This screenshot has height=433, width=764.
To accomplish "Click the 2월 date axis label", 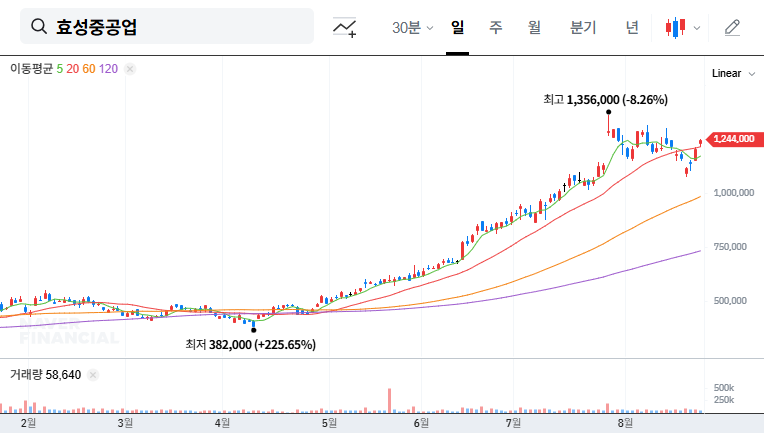I will (28, 423).
